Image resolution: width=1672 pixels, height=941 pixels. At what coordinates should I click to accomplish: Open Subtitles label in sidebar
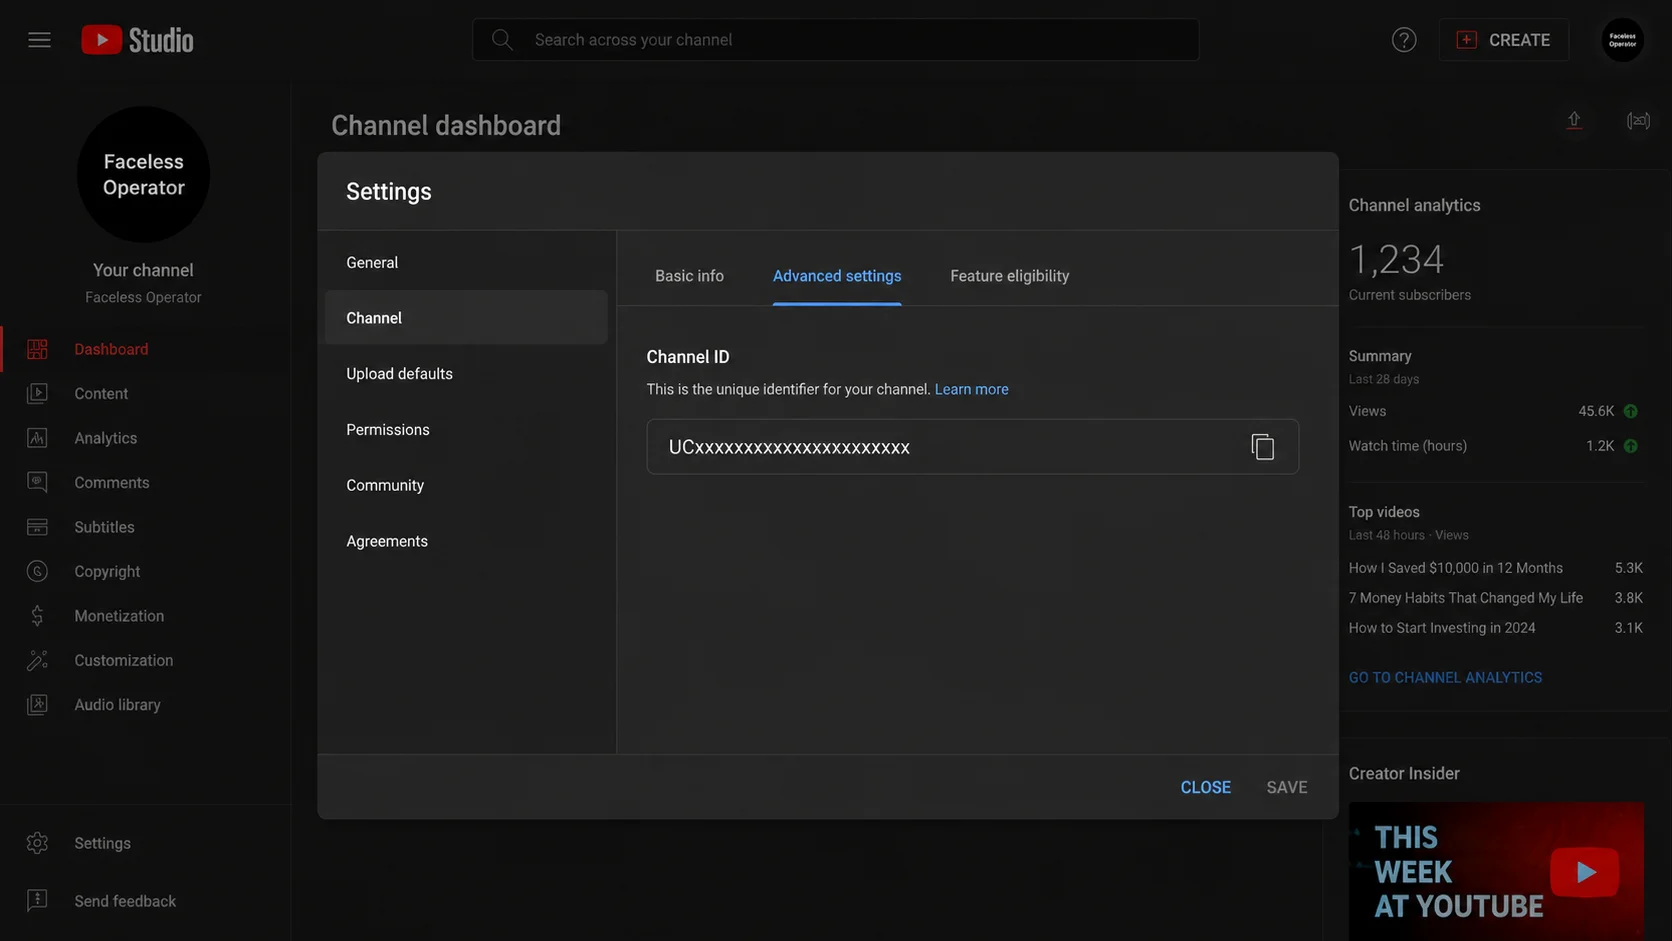point(104,527)
